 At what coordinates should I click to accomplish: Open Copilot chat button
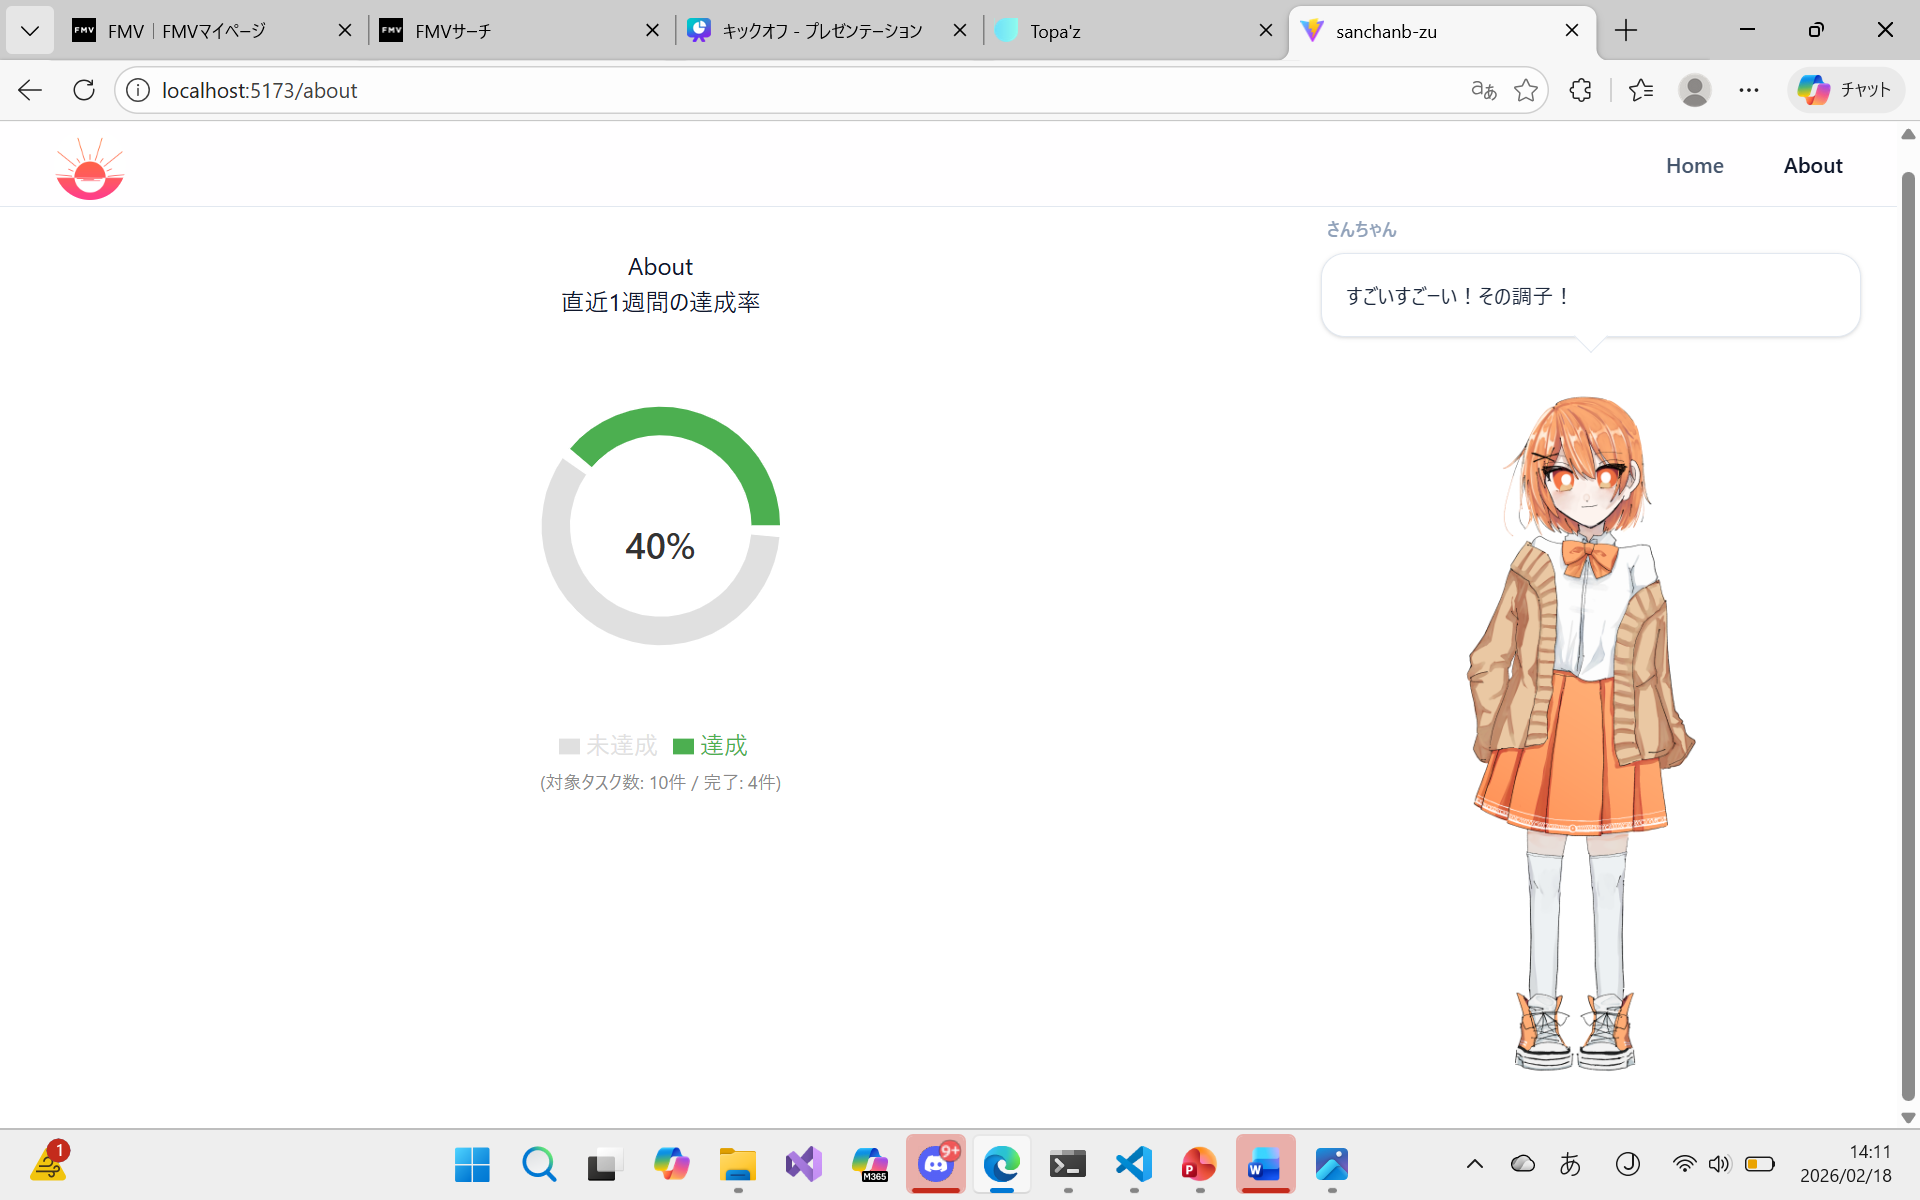coord(1845,90)
